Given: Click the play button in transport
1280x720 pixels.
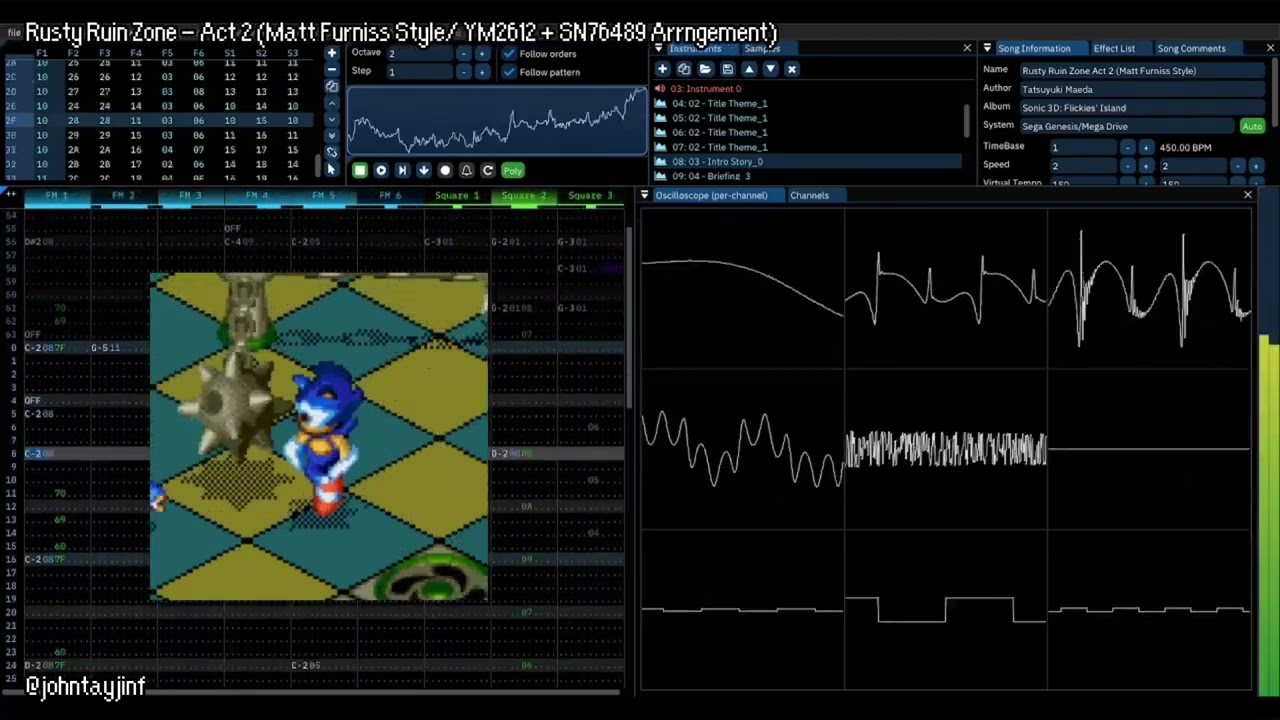Looking at the screenshot, I should [x=381, y=171].
